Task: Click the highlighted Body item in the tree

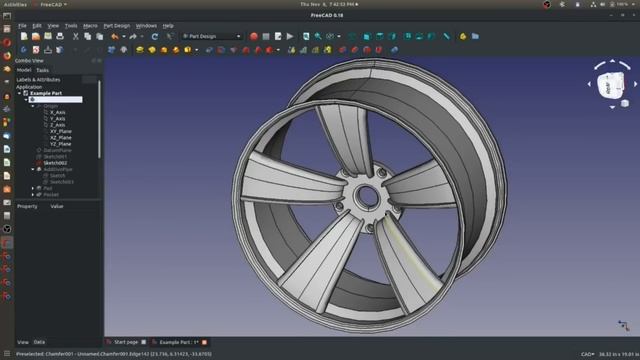Action: tap(55, 100)
